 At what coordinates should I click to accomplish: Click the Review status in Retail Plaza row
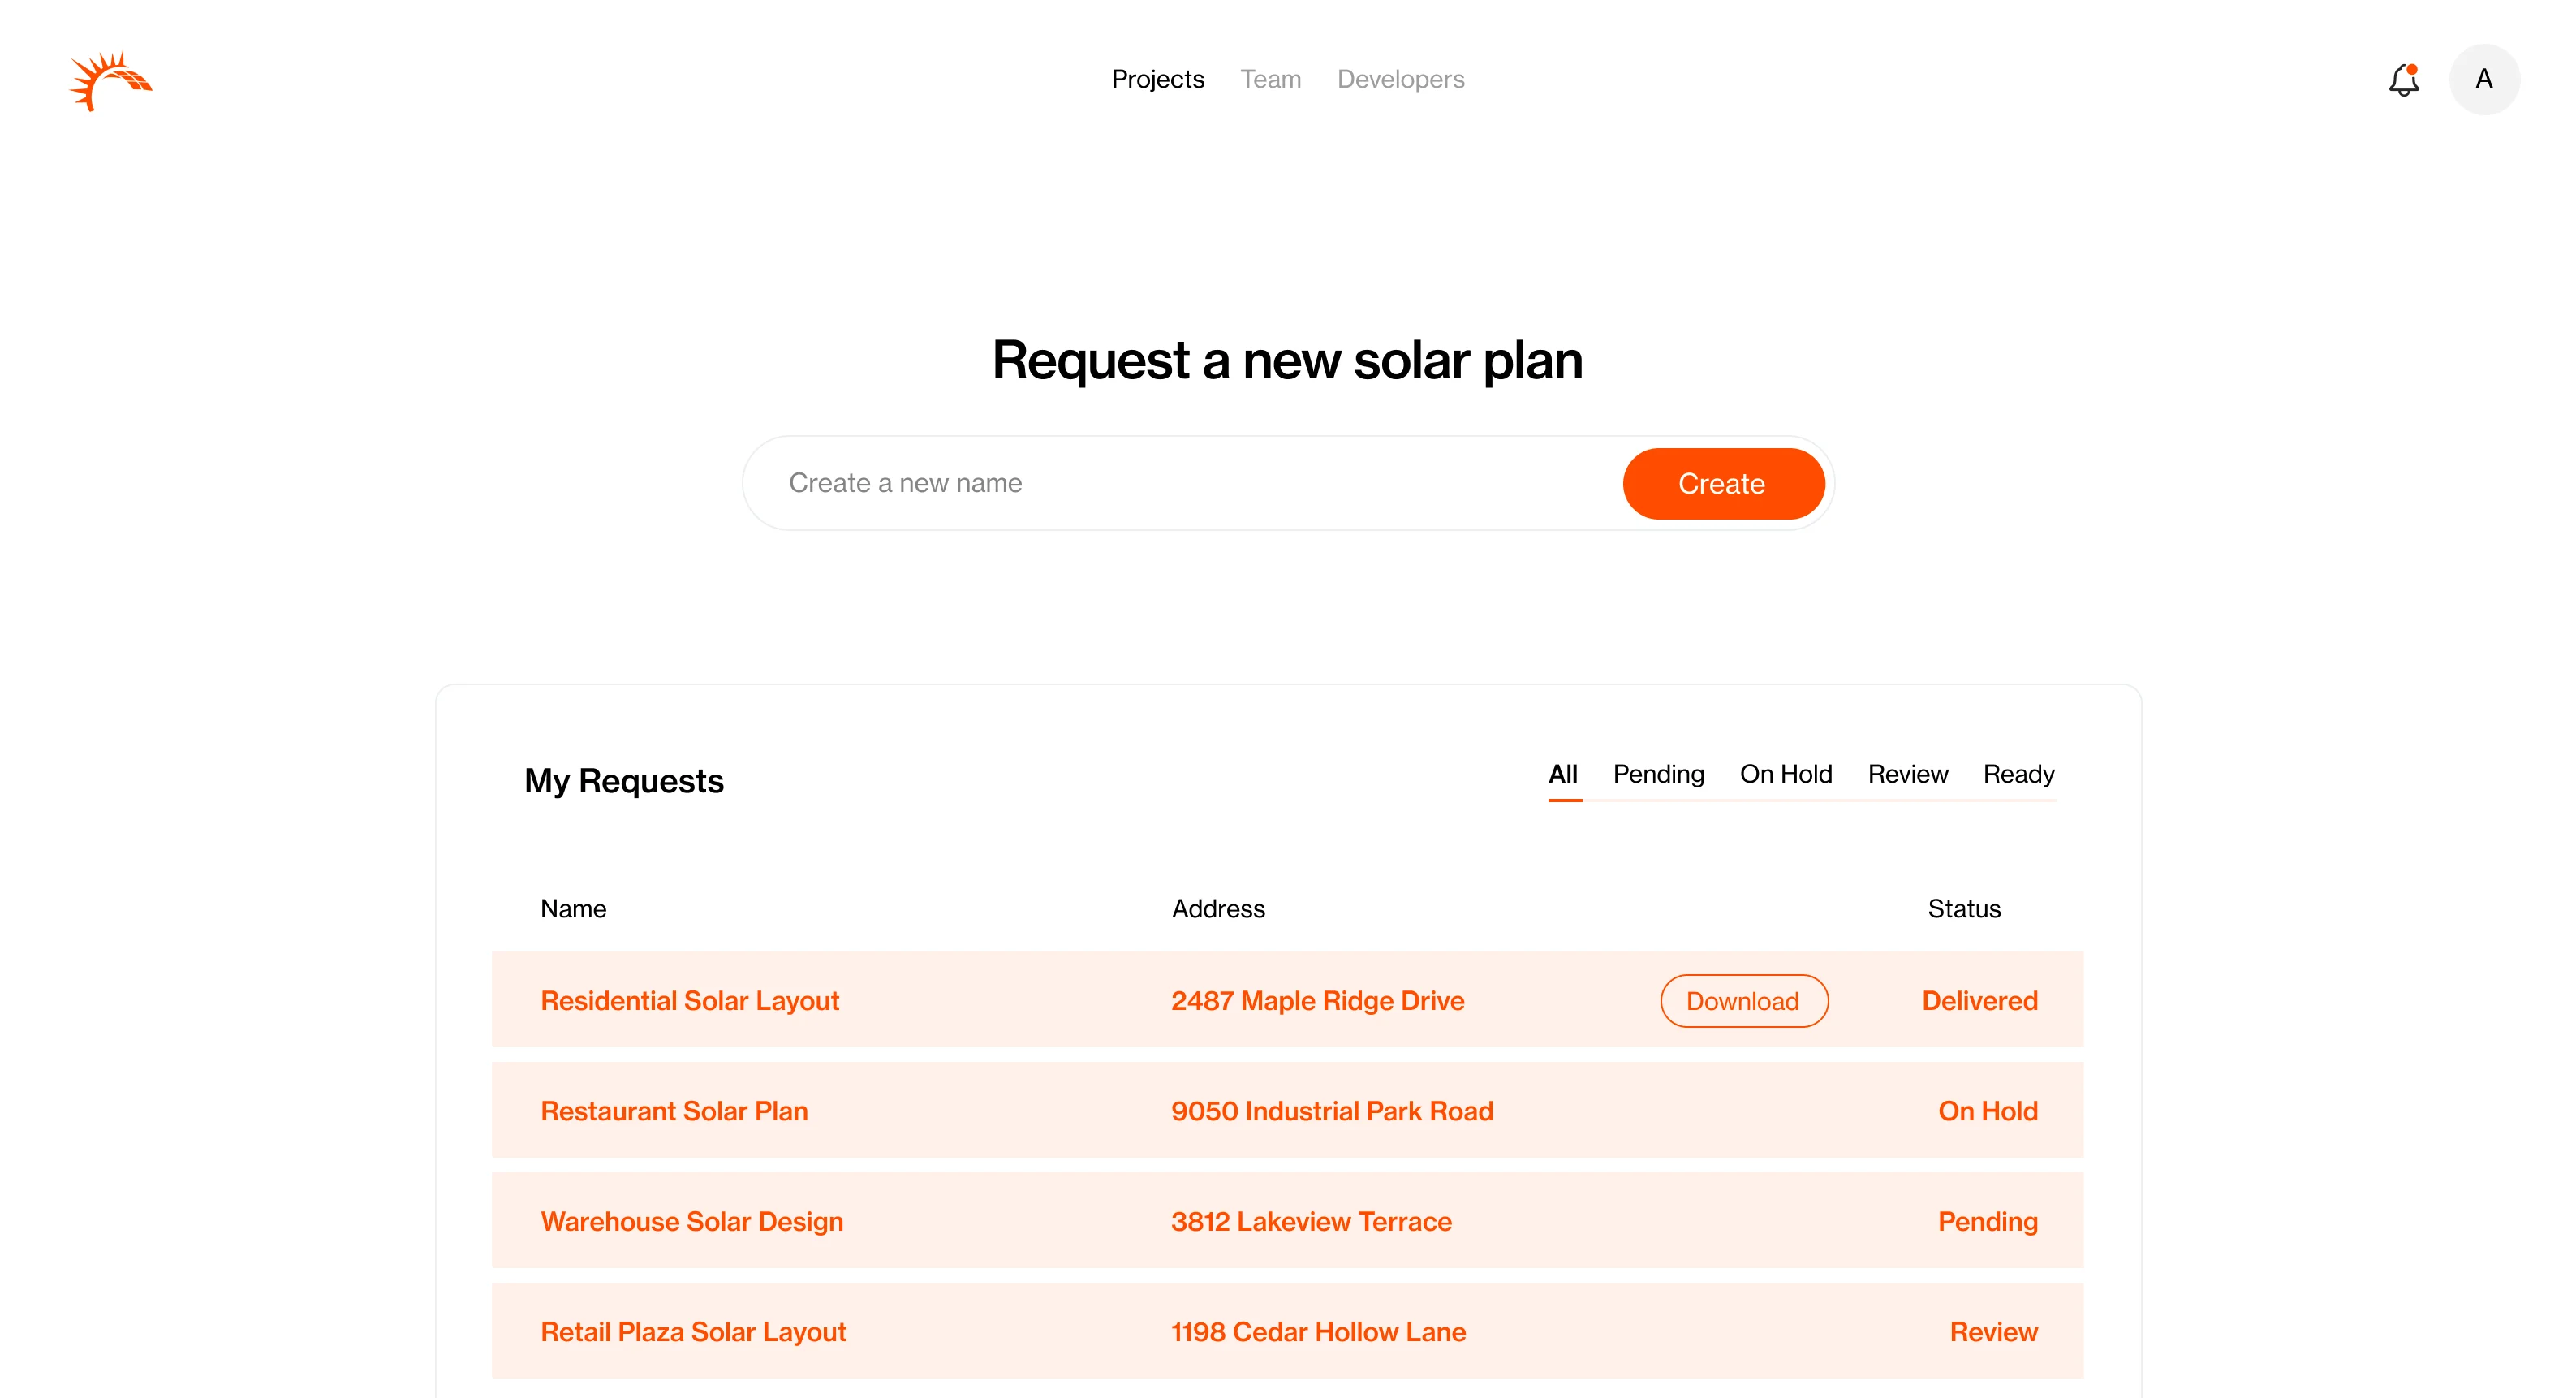tap(1993, 1332)
